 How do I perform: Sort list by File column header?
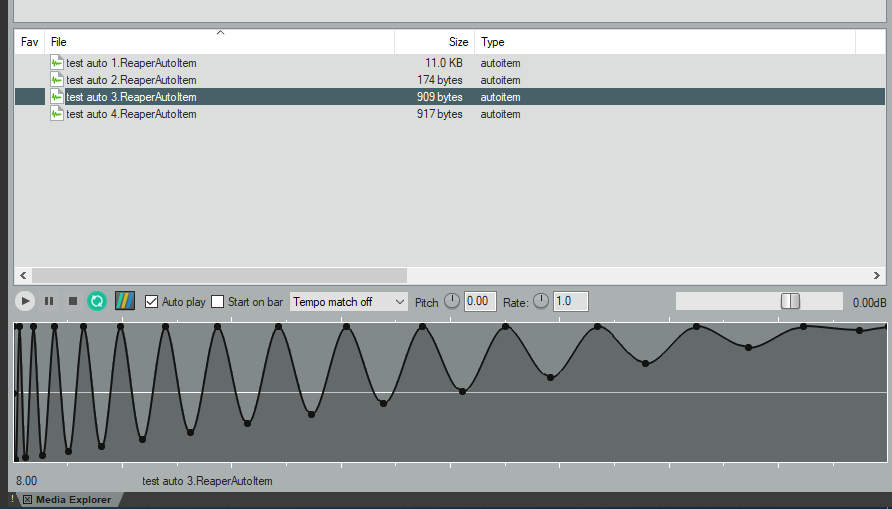pos(220,42)
